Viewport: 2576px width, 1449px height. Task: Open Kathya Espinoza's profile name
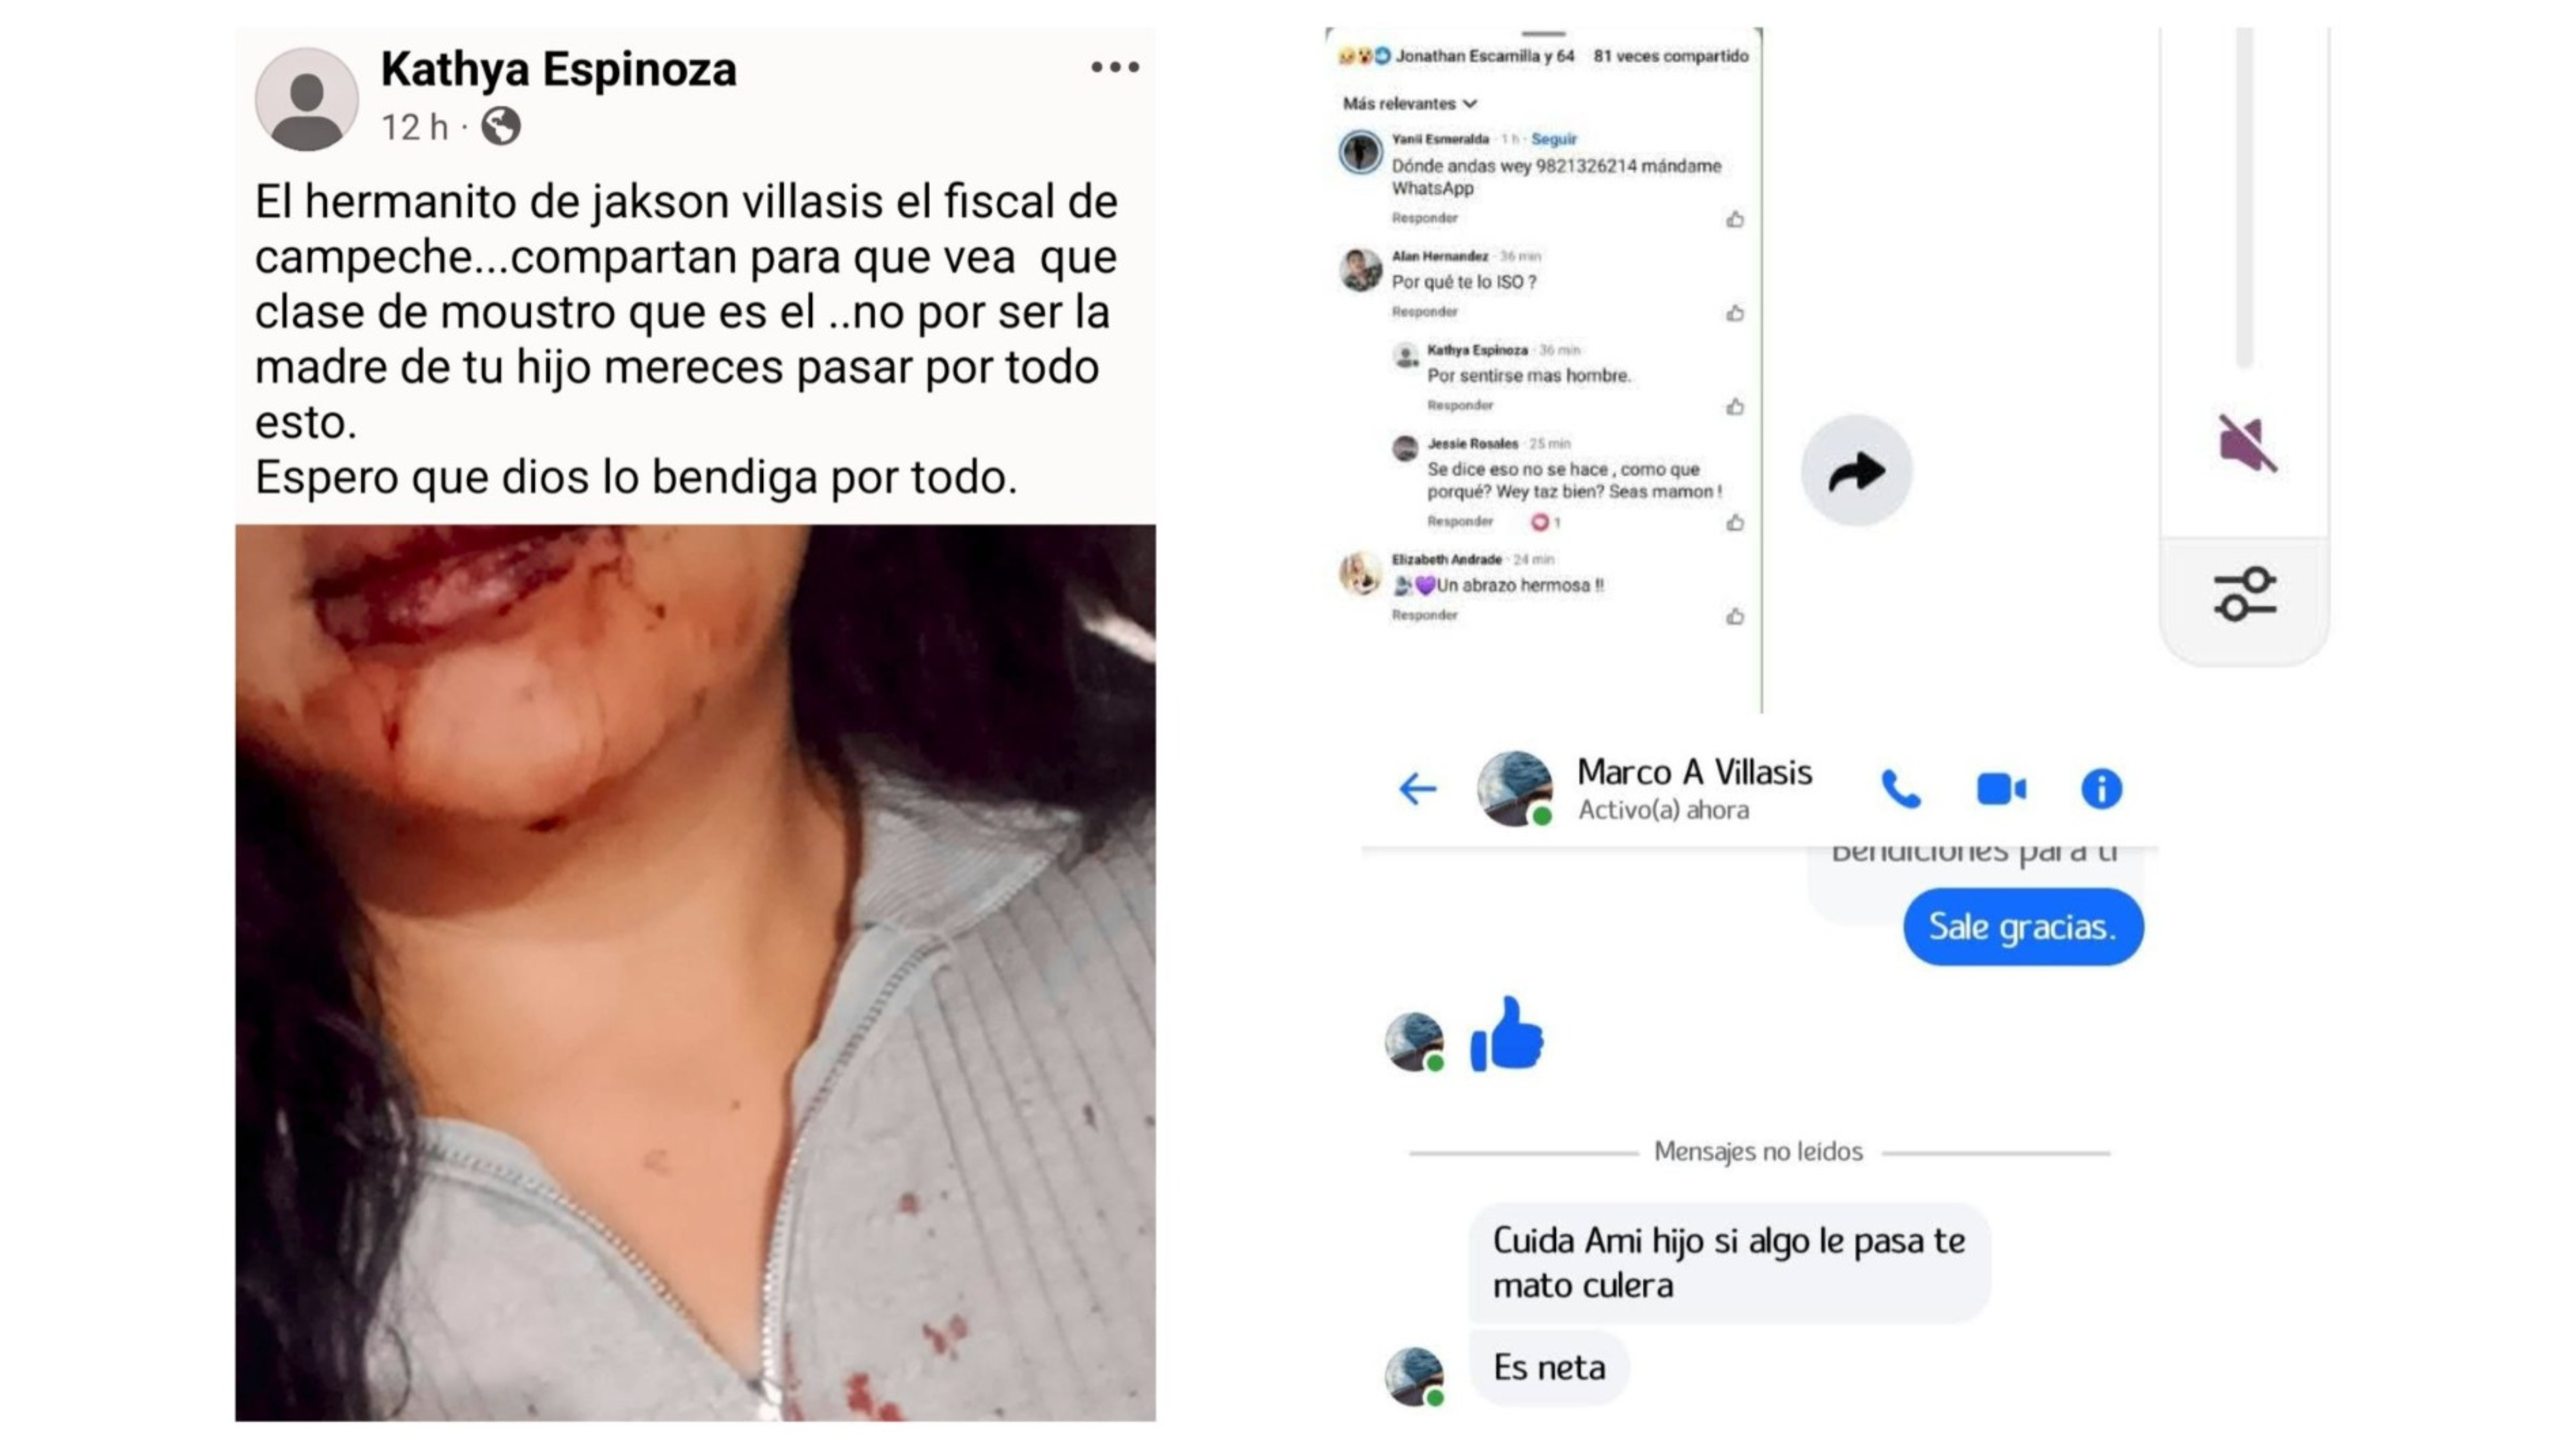click(558, 69)
